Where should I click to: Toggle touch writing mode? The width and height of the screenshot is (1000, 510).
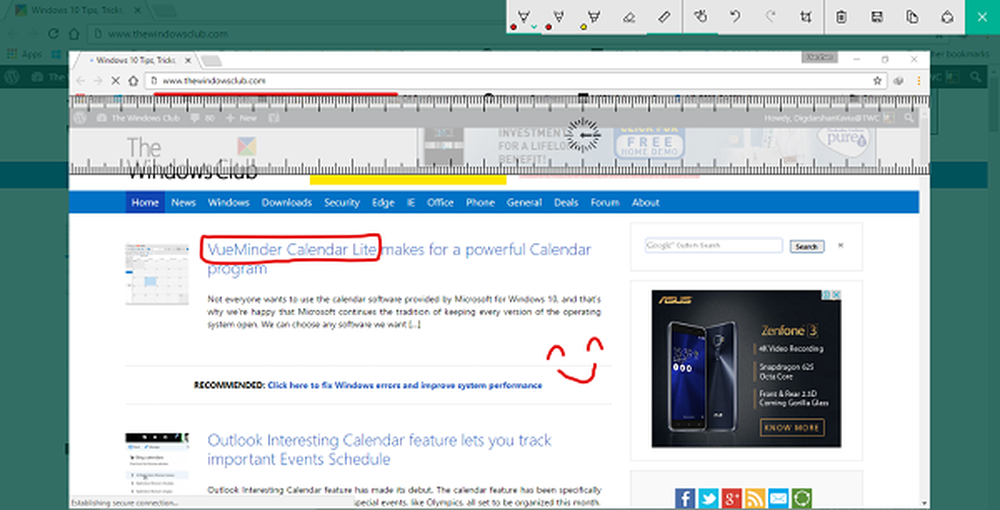tap(701, 17)
